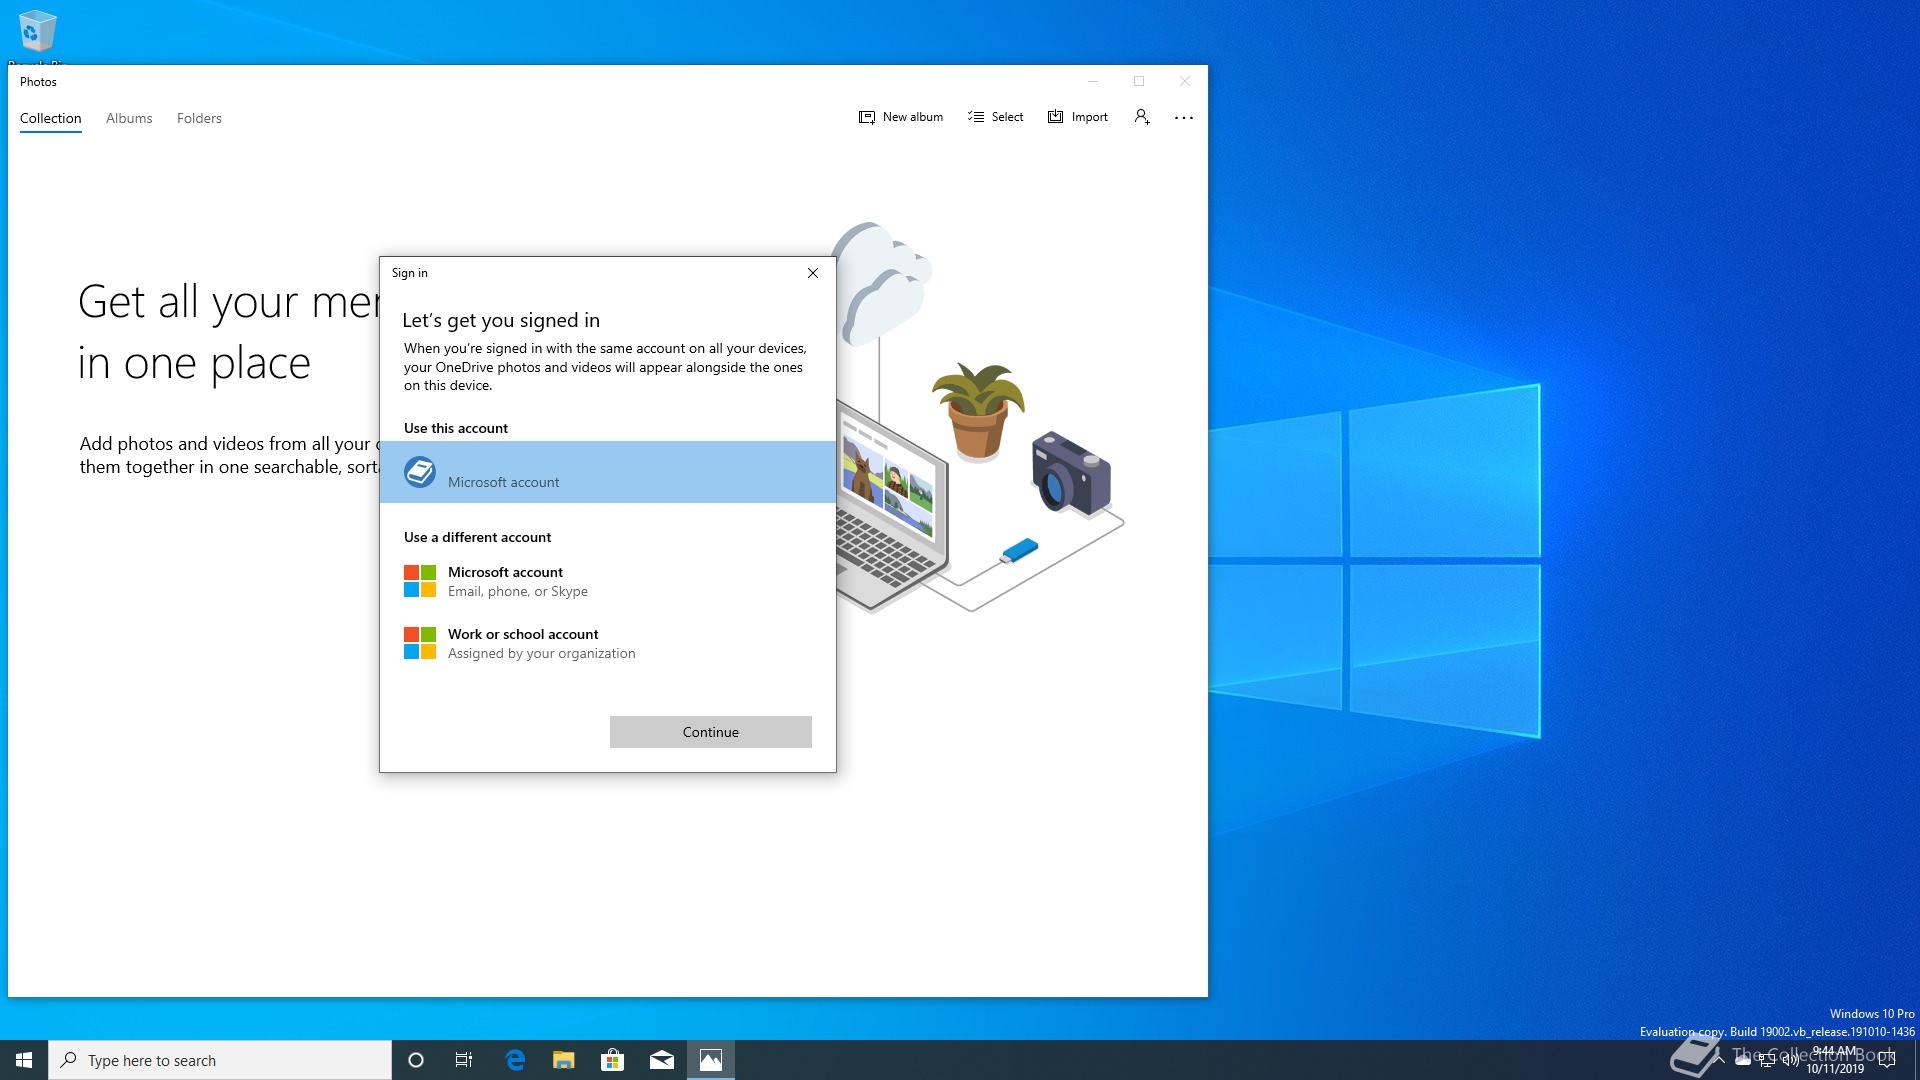Open Microsoft Edge from the taskbar

tap(515, 1060)
